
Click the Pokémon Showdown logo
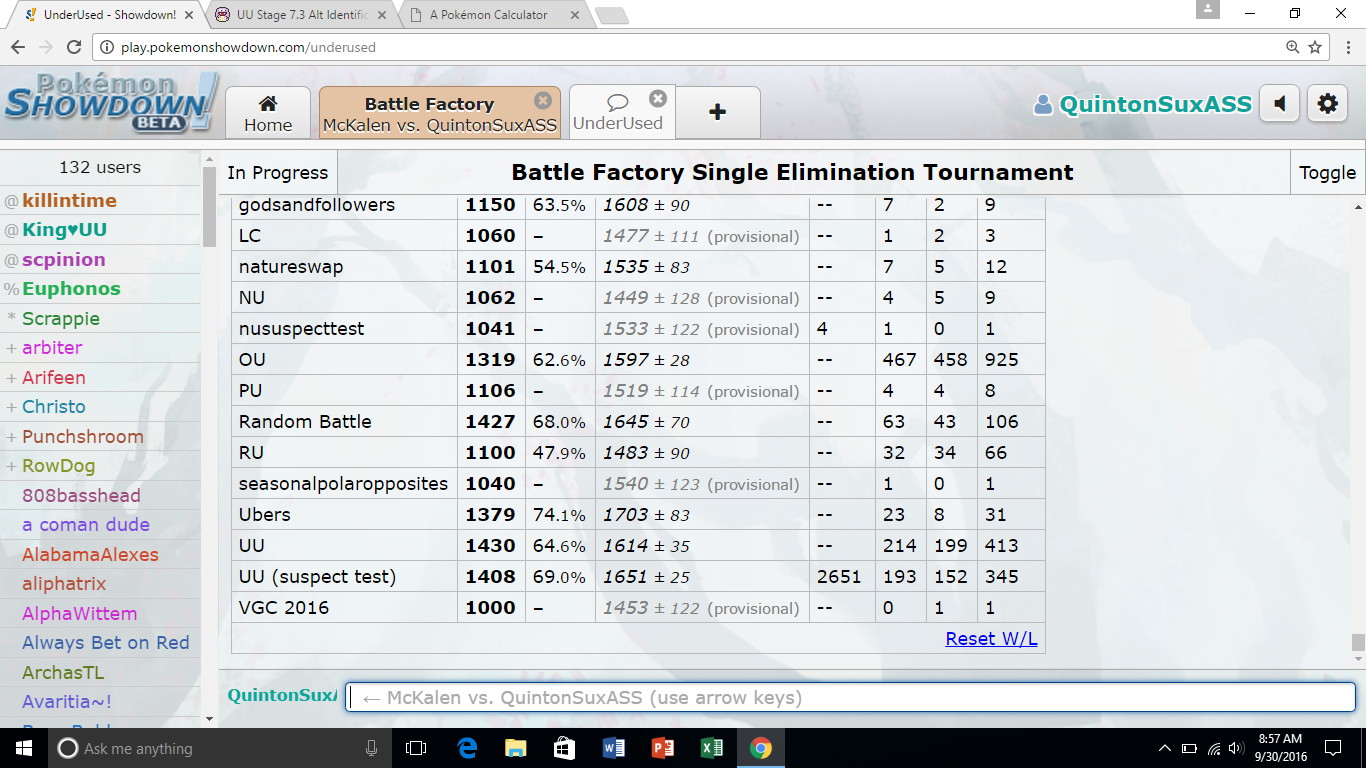[x=110, y=102]
